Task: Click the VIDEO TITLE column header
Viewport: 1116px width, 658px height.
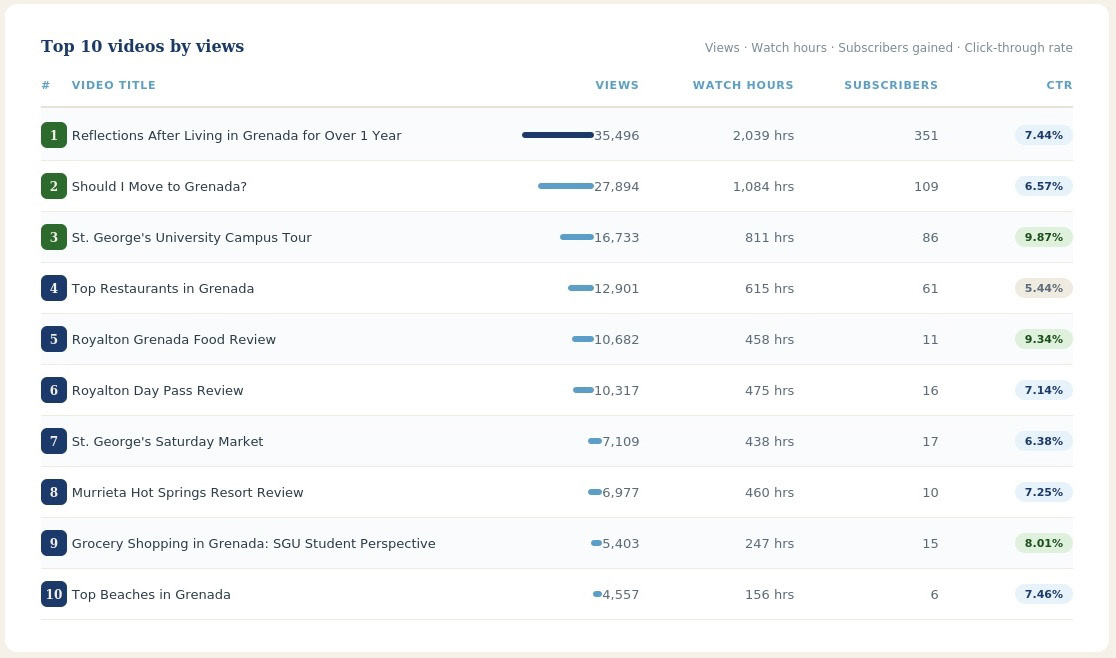Action: [114, 85]
